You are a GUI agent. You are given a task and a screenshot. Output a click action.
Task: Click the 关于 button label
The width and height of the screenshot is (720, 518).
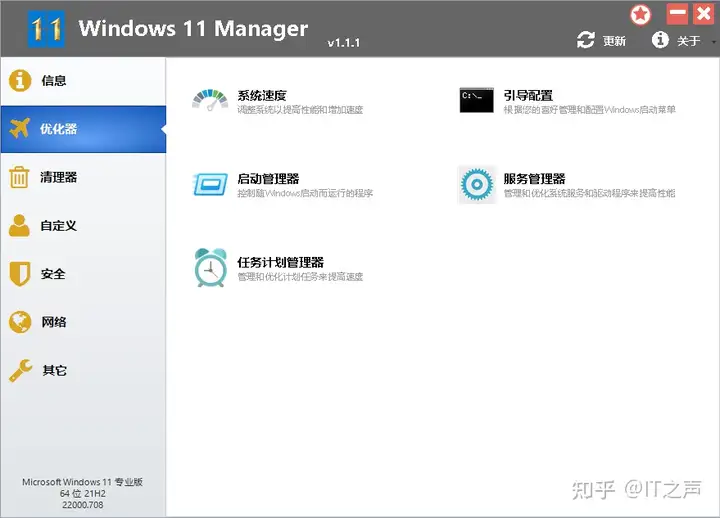tap(688, 41)
